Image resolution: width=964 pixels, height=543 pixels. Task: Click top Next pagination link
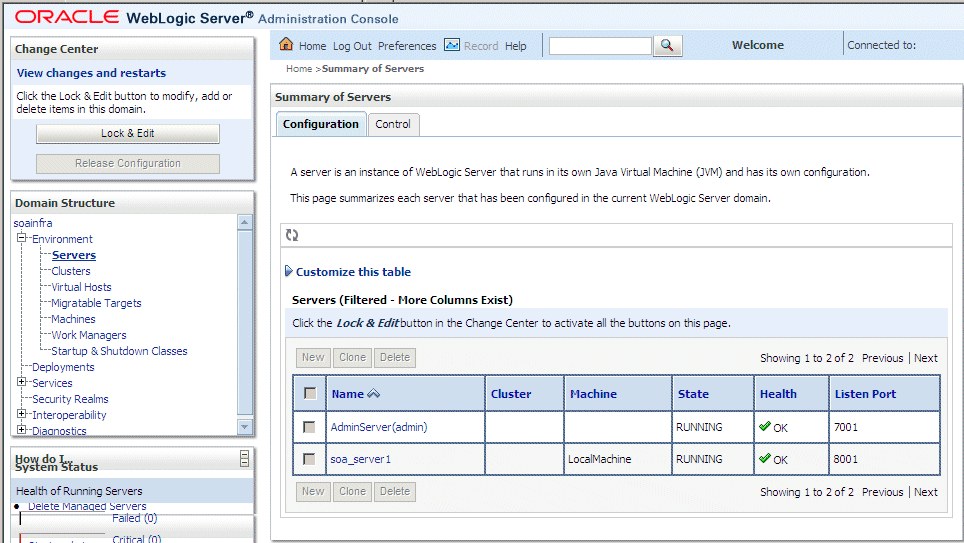(925, 358)
